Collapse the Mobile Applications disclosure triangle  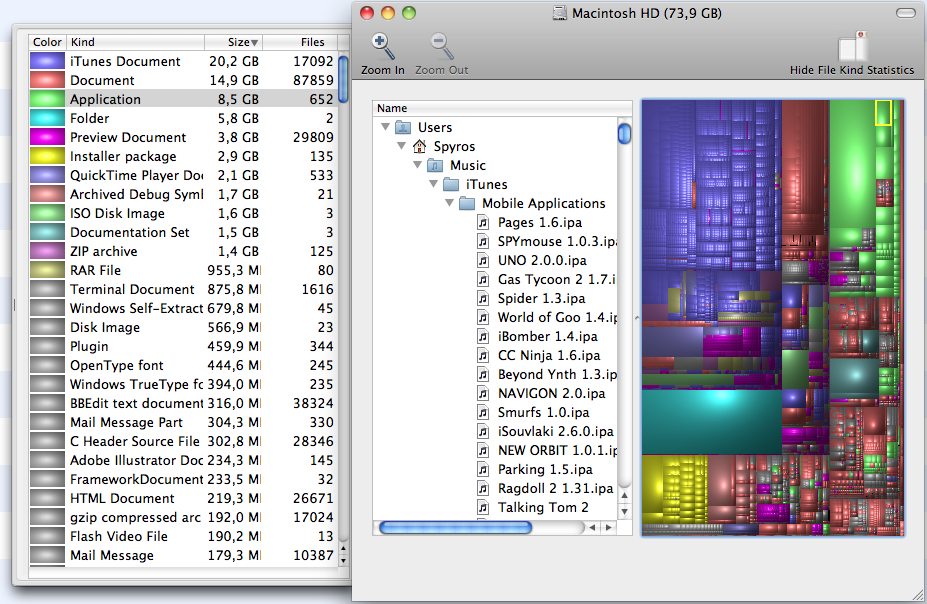[449, 203]
